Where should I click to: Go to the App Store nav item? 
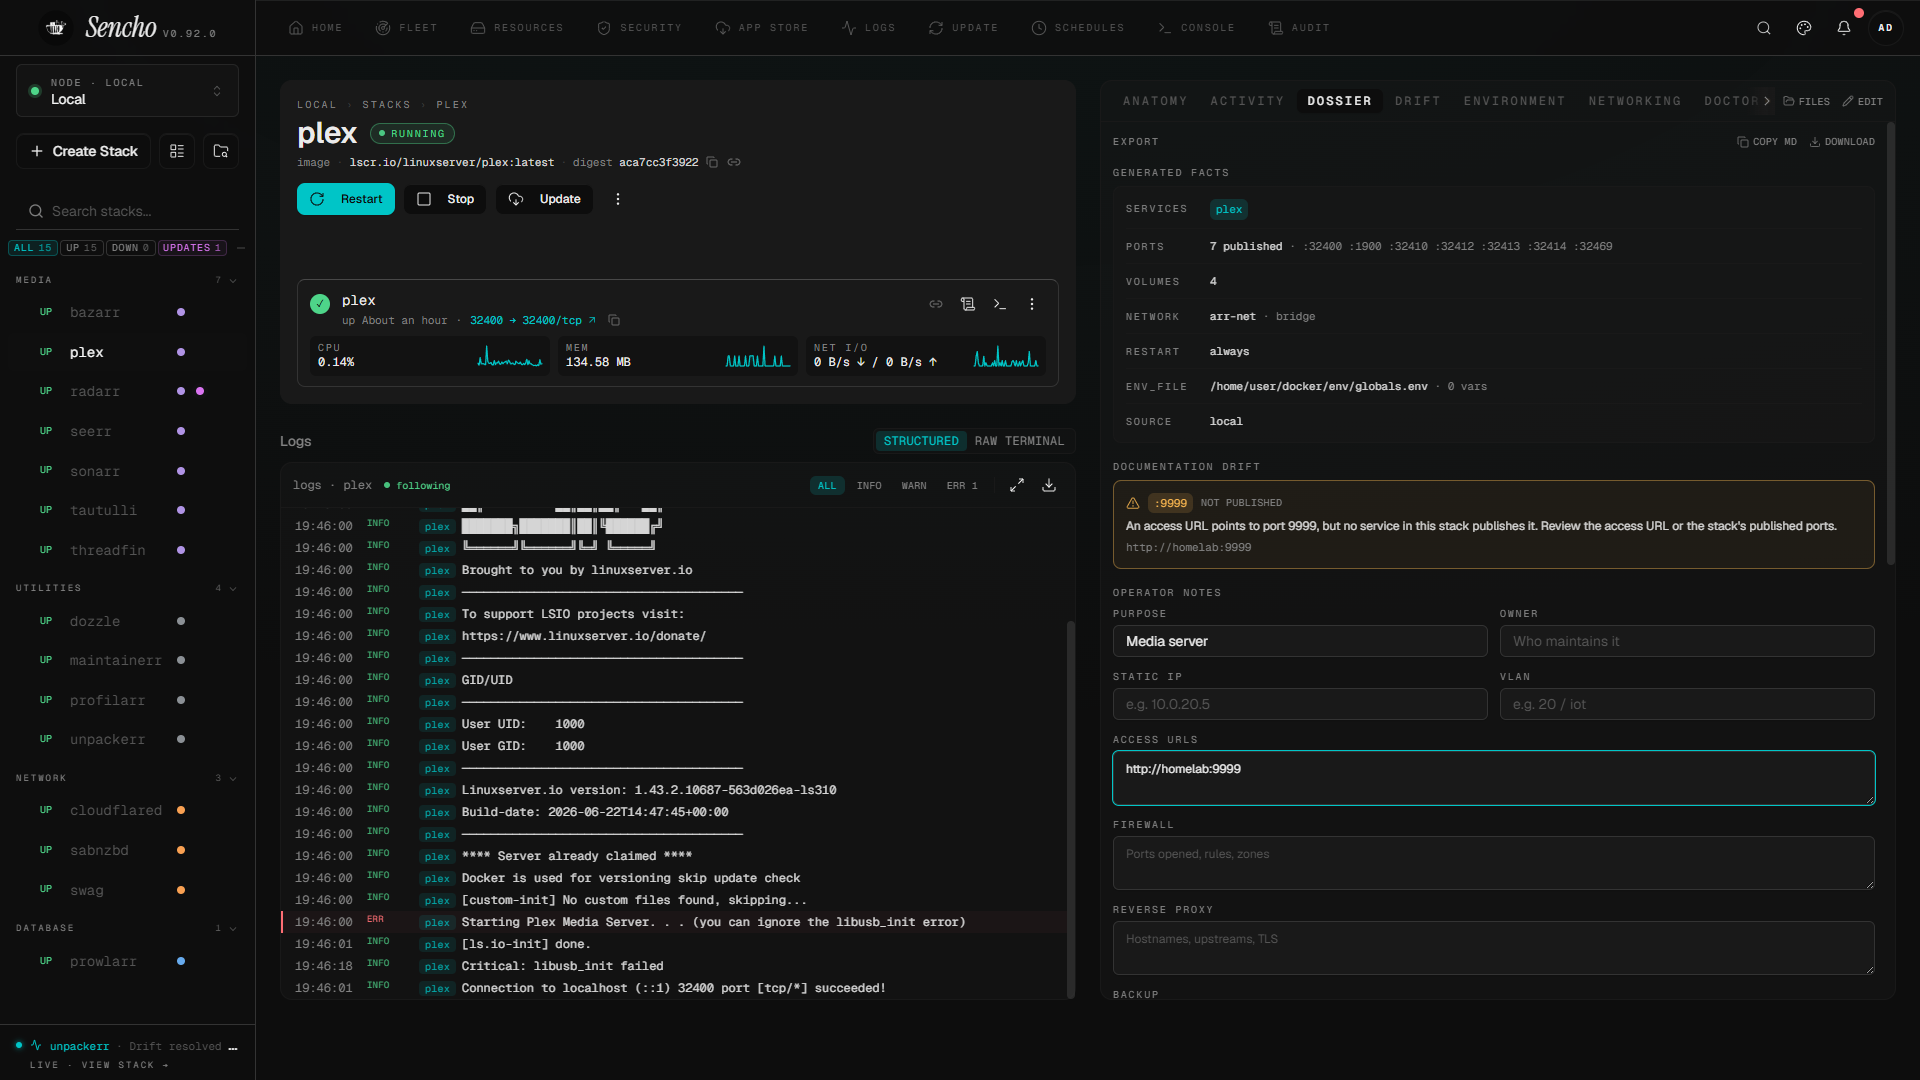761,28
